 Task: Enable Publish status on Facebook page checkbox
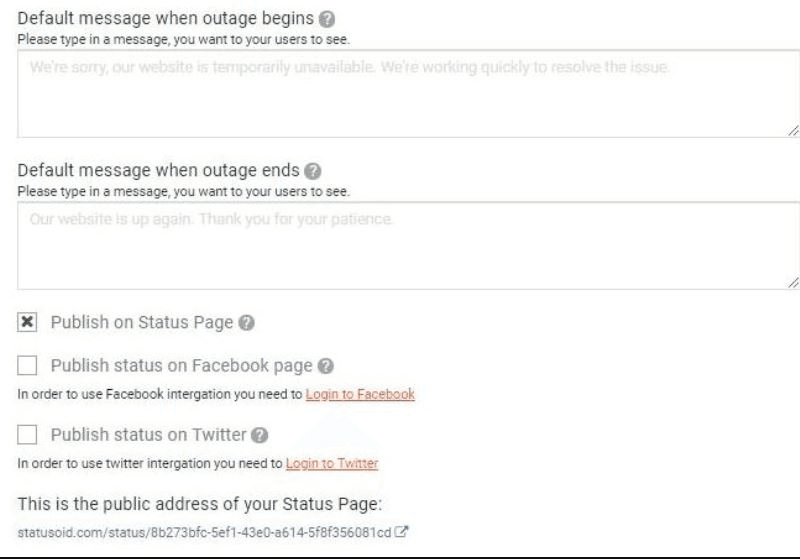pyautogui.click(x=27, y=366)
